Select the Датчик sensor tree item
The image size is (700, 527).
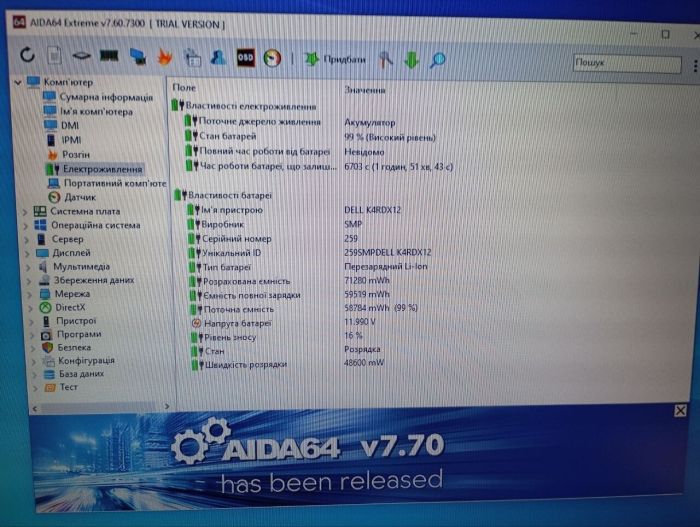tap(80, 197)
